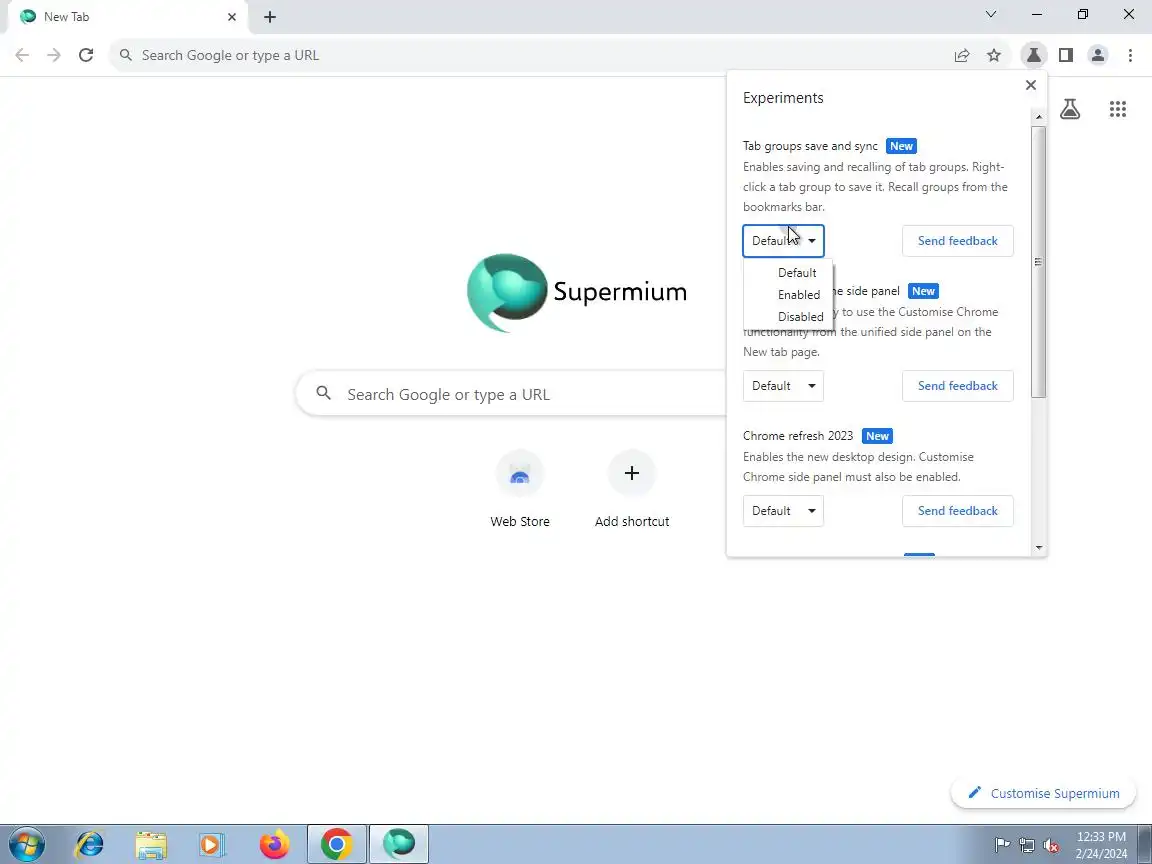
Task: Send feedback for Chrome refresh 2023
Action: [957, 511]
